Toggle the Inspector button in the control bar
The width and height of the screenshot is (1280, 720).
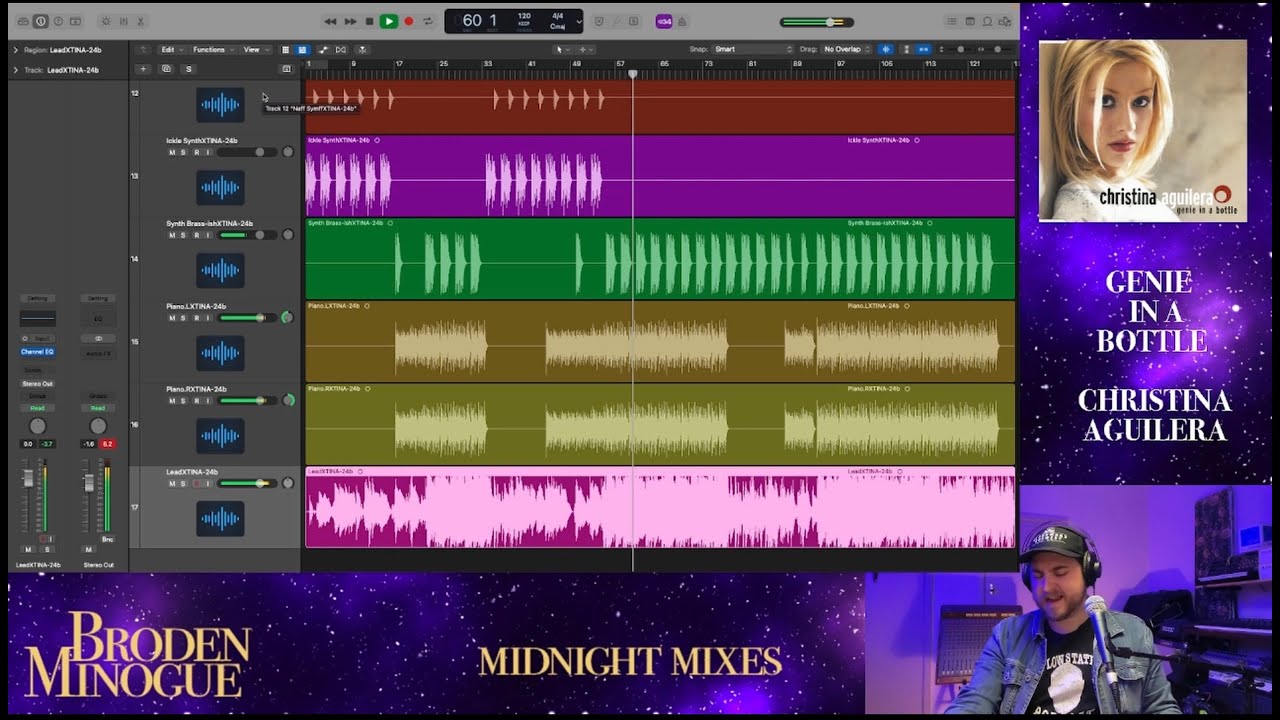[x=41, y=21]
